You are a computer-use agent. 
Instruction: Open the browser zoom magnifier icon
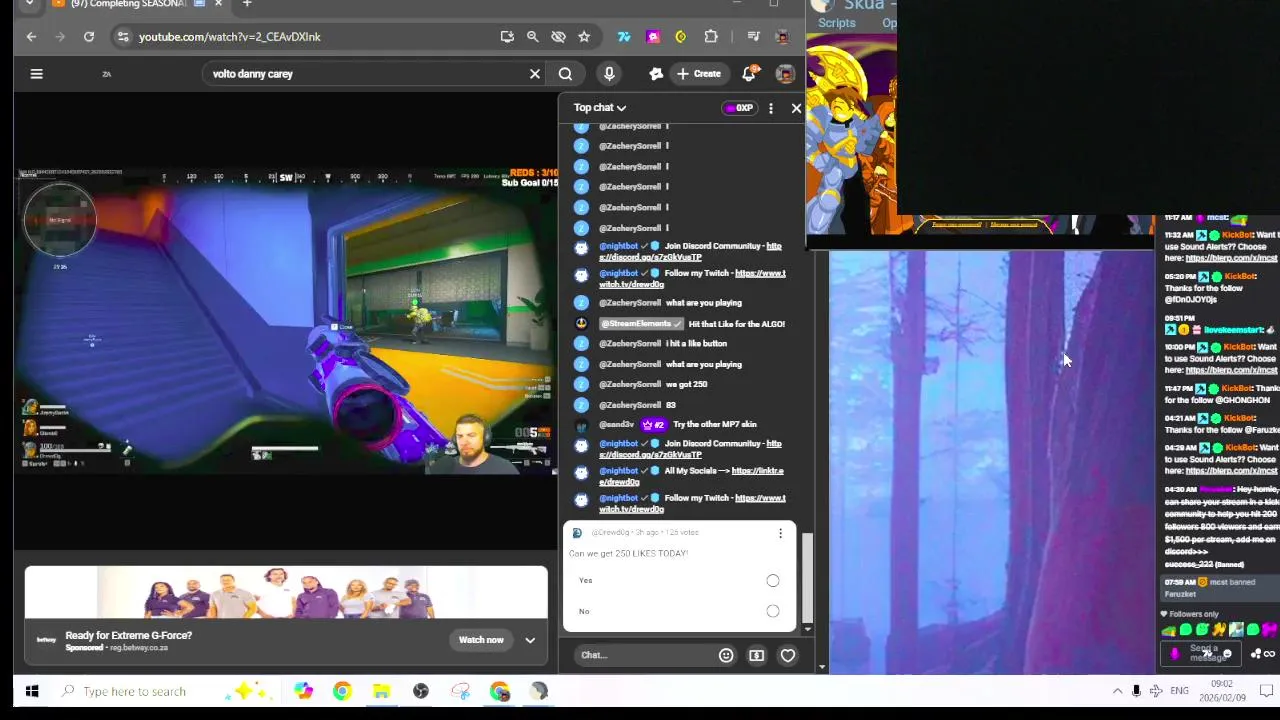coord(533,36)
